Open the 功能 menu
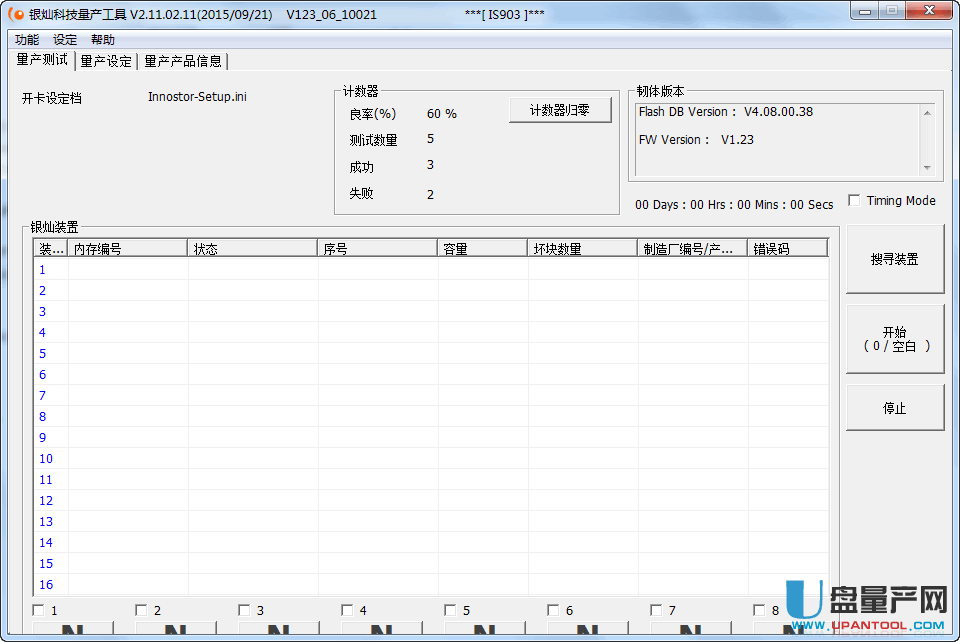Screen dimensions: 960x642 click(x=27, y=40)
